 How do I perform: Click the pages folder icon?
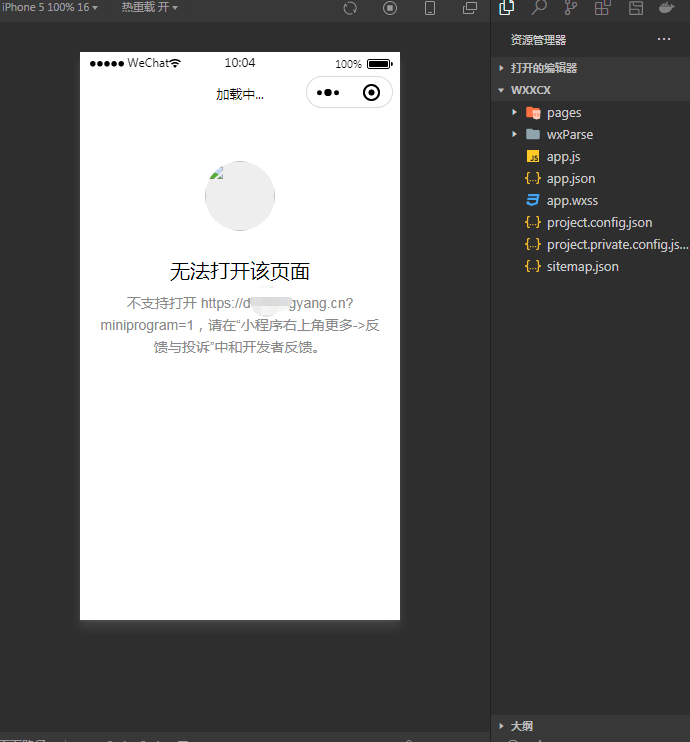[x=533, y=113]
